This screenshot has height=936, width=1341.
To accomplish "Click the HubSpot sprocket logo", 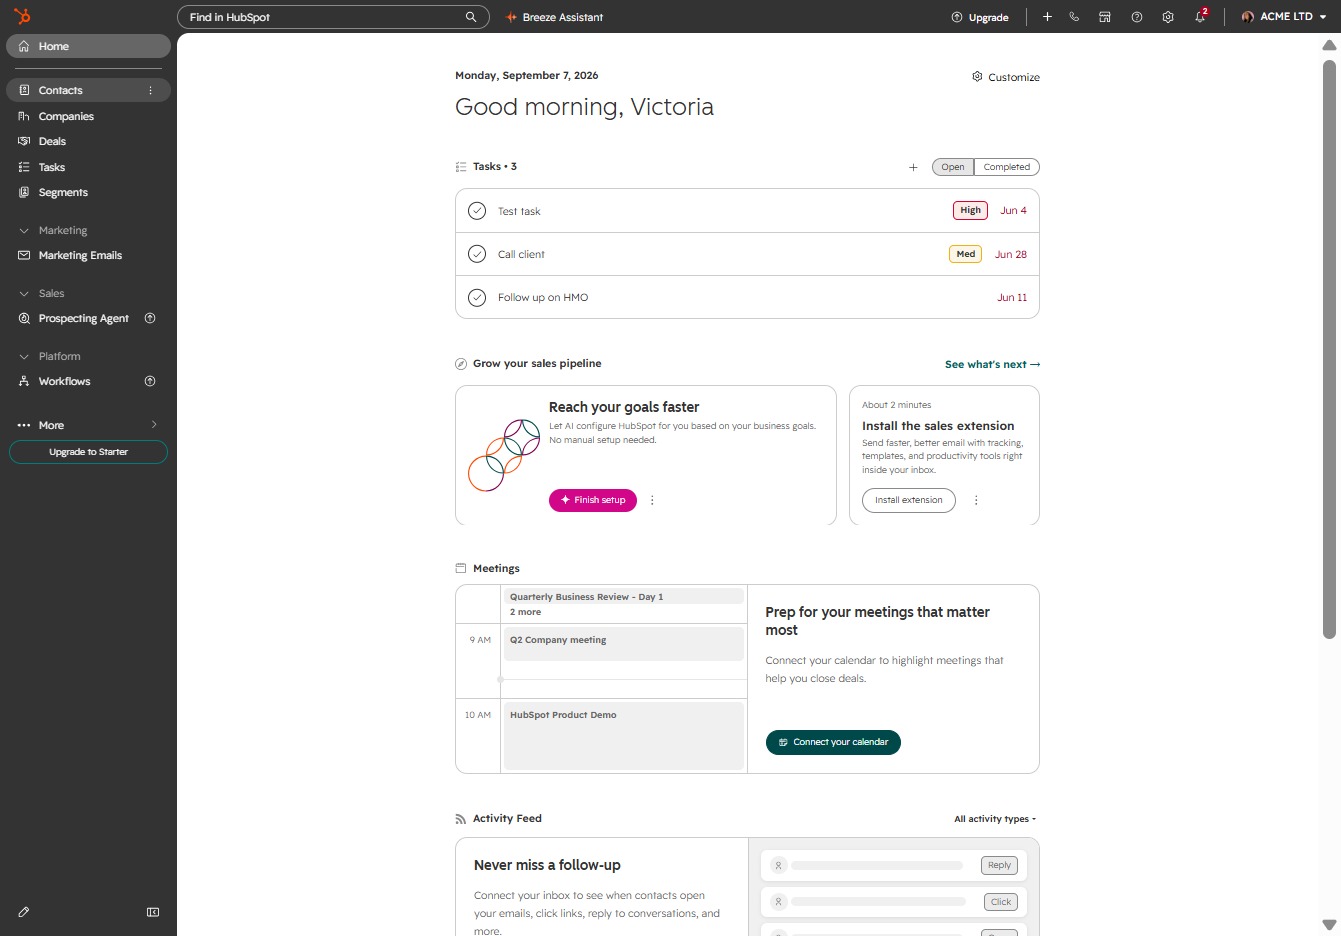I will point(22,16).
